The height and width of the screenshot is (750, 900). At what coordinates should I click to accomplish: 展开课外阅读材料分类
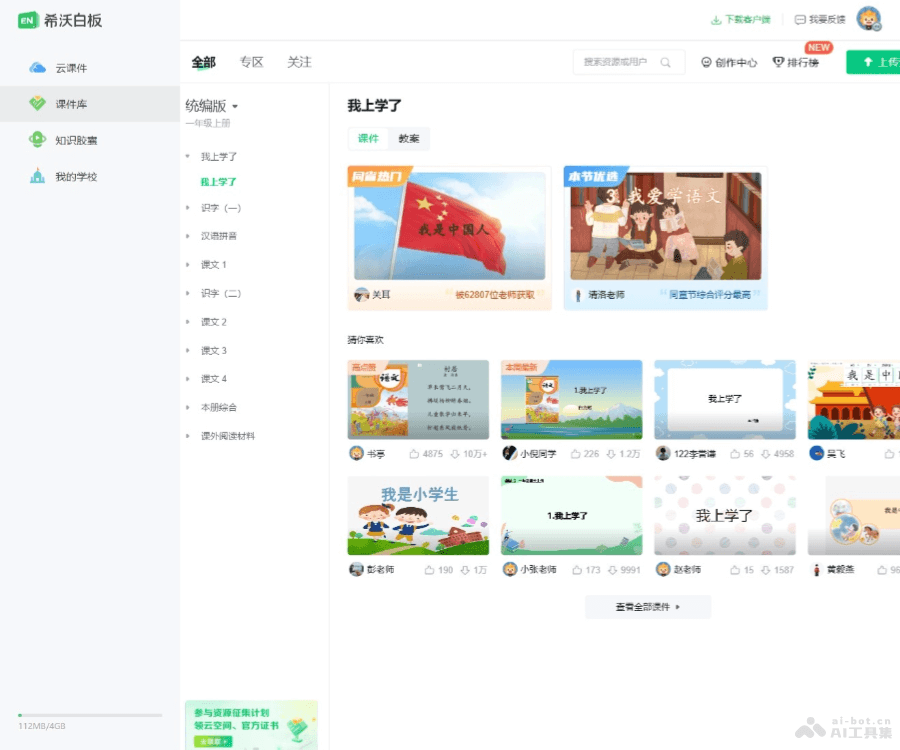(x=229, y=436)
